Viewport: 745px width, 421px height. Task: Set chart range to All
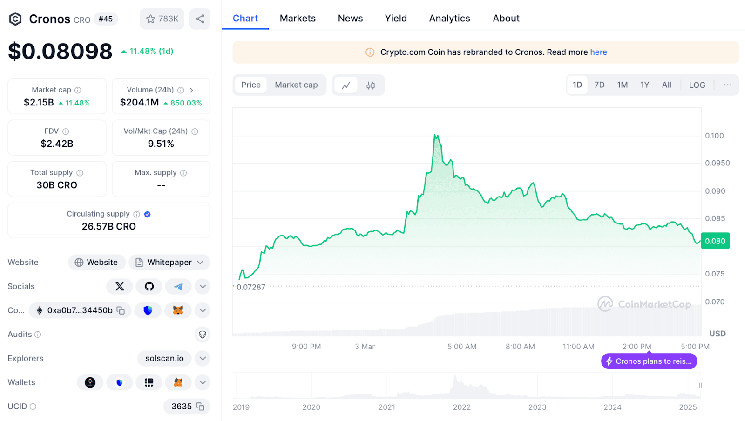[x=667, y=85]
